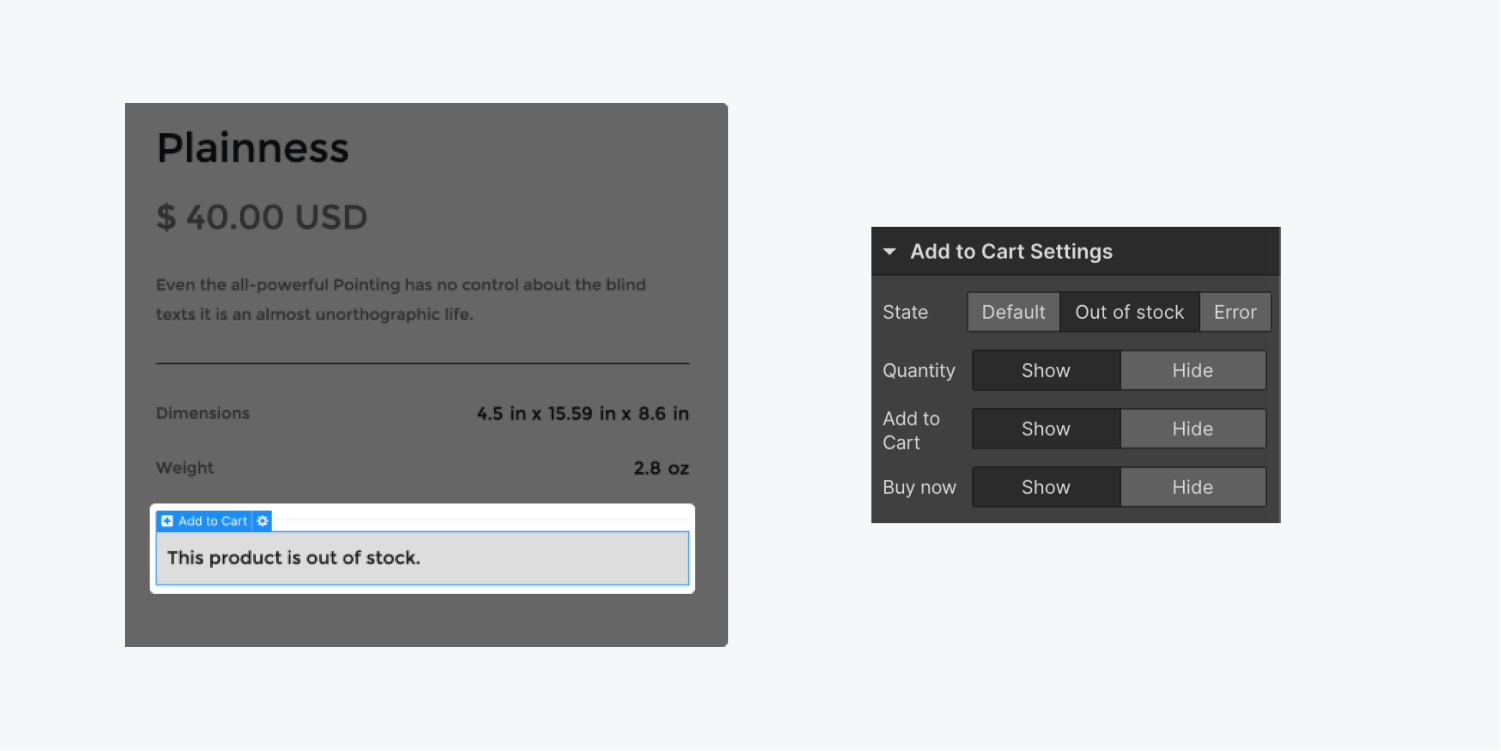Hide the Quantity field

pos(1192,370)
